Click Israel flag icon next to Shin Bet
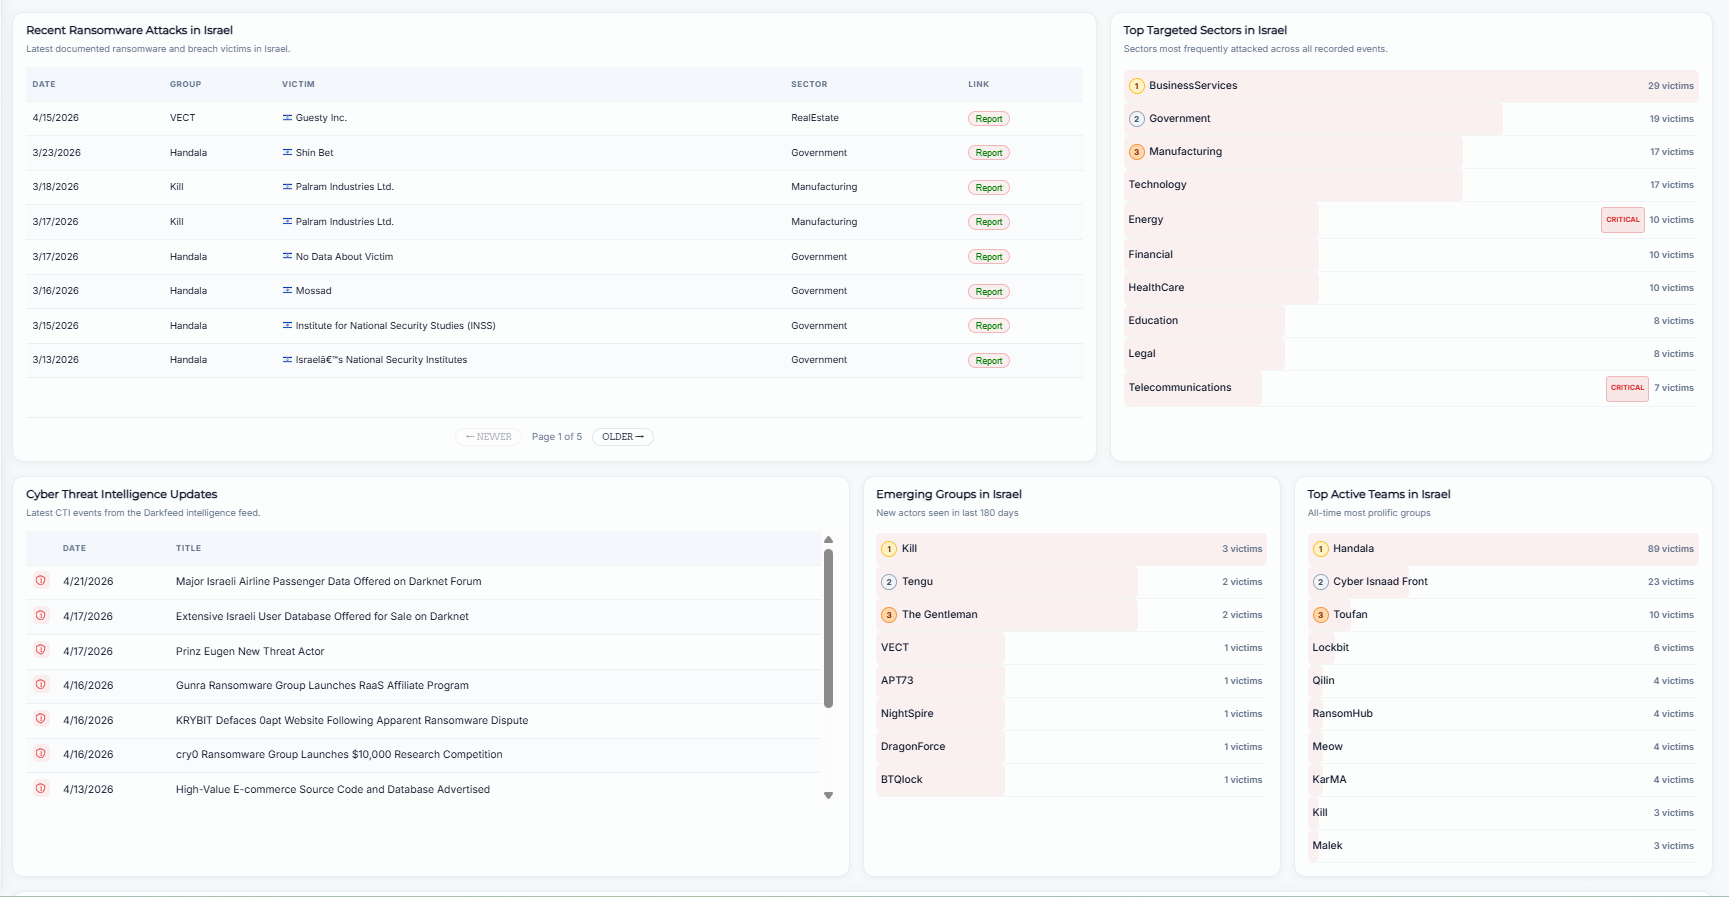1729x897 pixels. (287, 152)
